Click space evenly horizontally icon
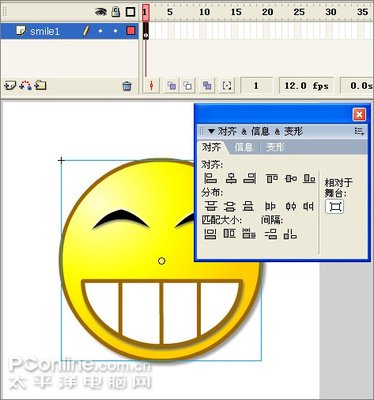The image size is (374, 400). (x=290, y=234)
